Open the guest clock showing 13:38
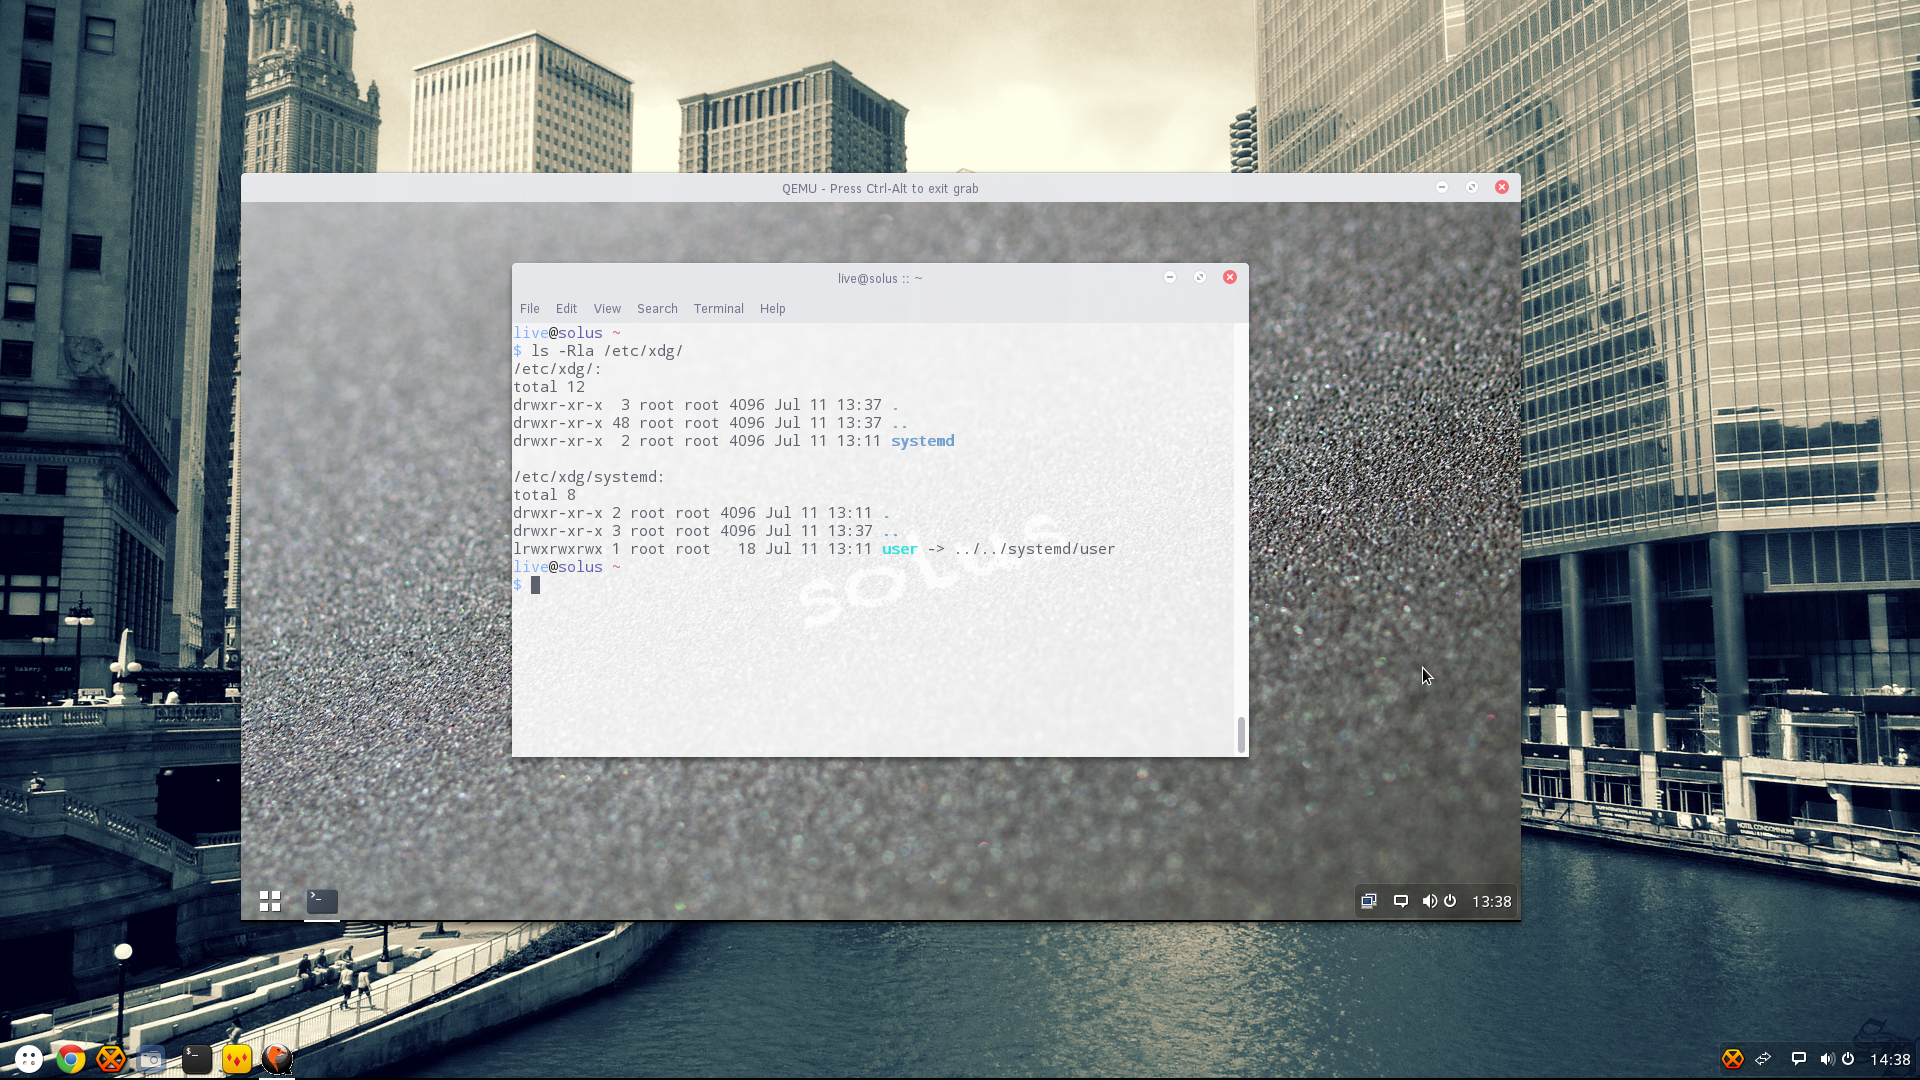The width and height of the screenshot is (1920, 1080). tap(1491, 901)
